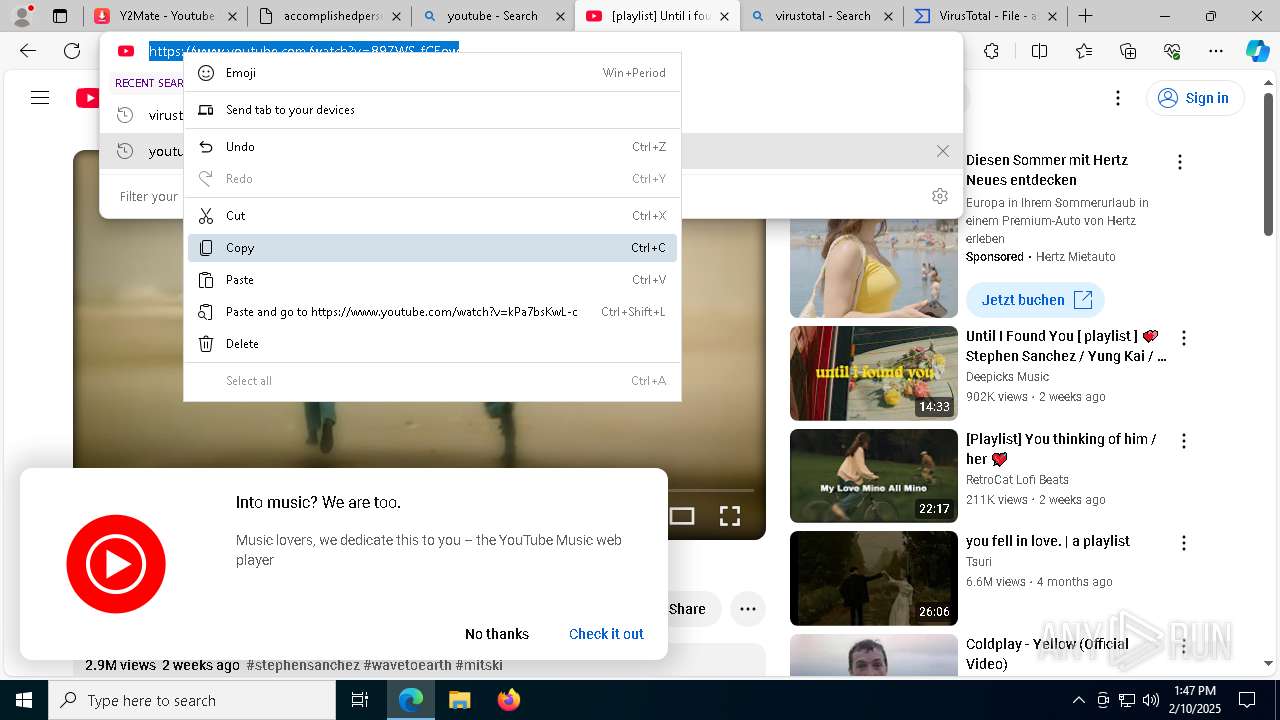Select Undo in the context menu
1280x720 pixels.
tap(432, 147)
